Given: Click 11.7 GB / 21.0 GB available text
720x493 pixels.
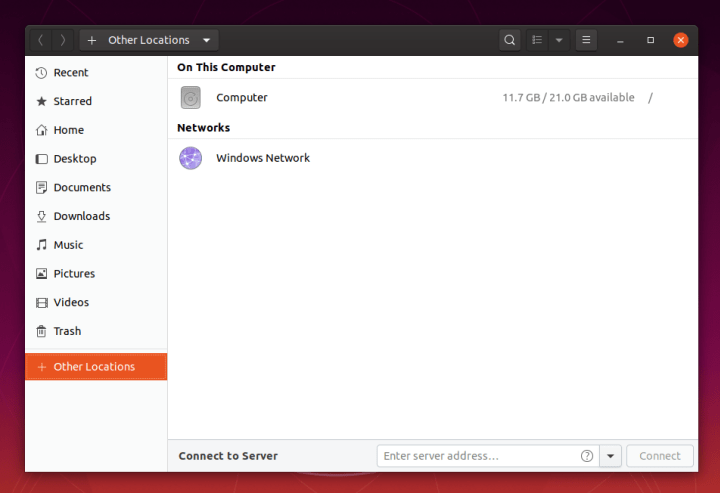Looking at the screenshot, I should 568,97.
